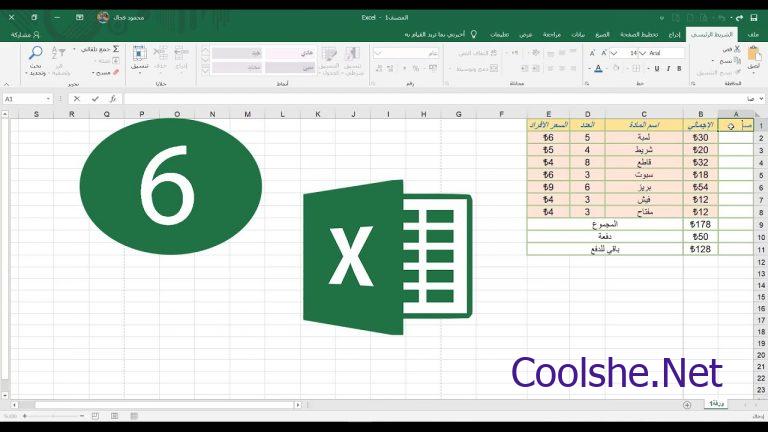
Task: Click the Redo arrow in title bar
Action: (739, 18)
